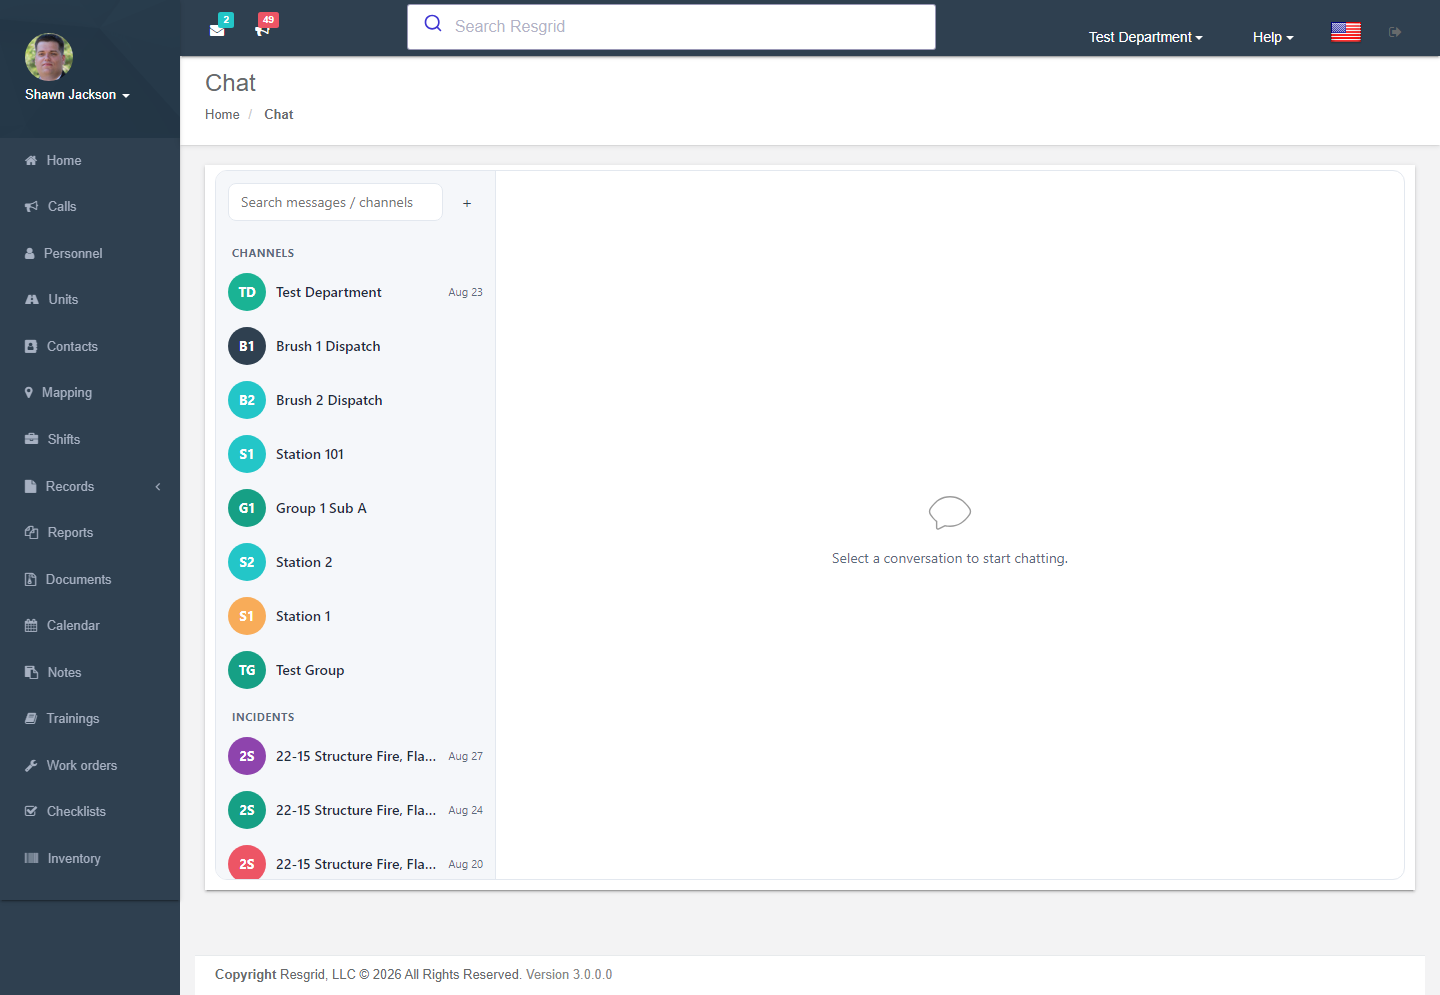Image resolution: width=1440 pixels, height=995 pixels.
Task: Select the Brush 2 Dispatch channel
Action: (x=356, y=400)
